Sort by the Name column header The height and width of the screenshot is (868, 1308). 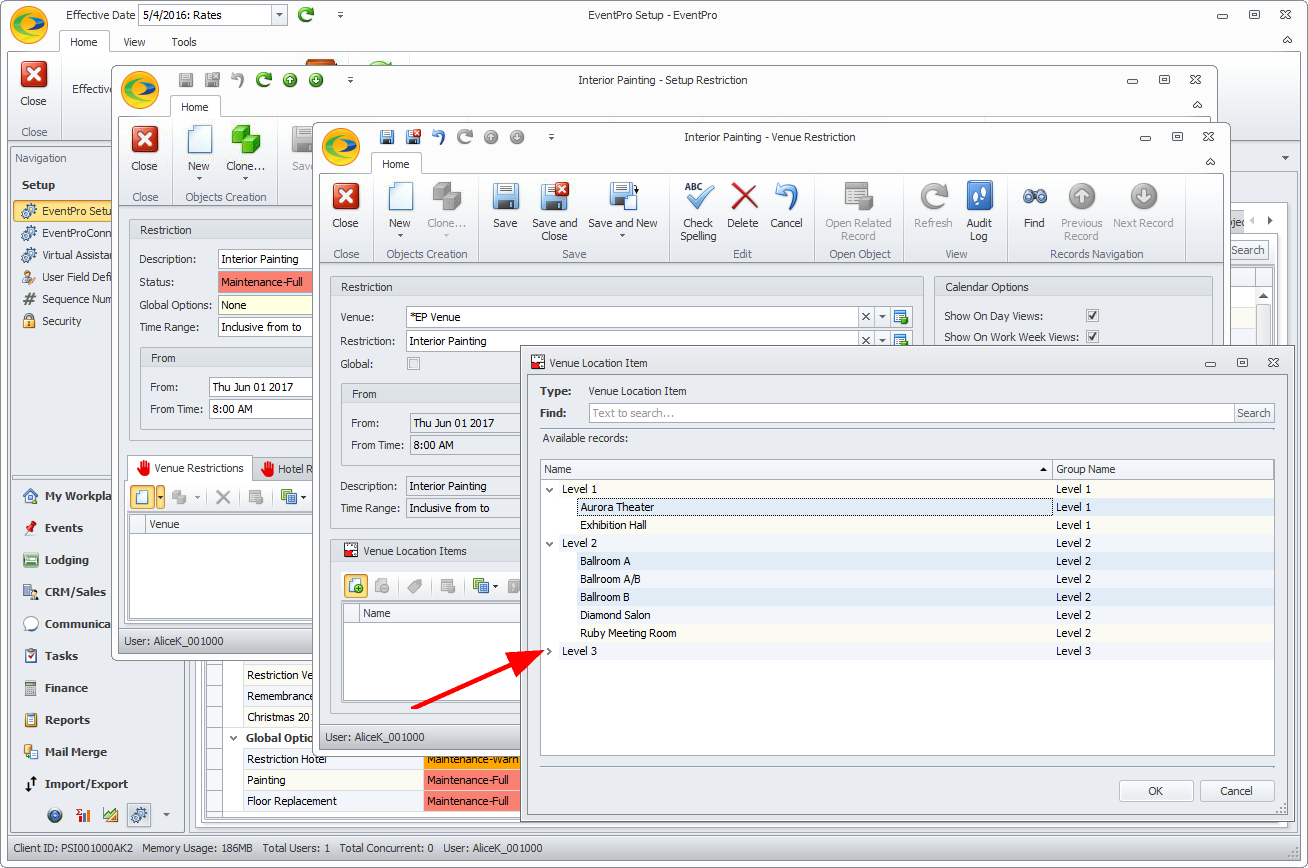(x=796, y=469)
